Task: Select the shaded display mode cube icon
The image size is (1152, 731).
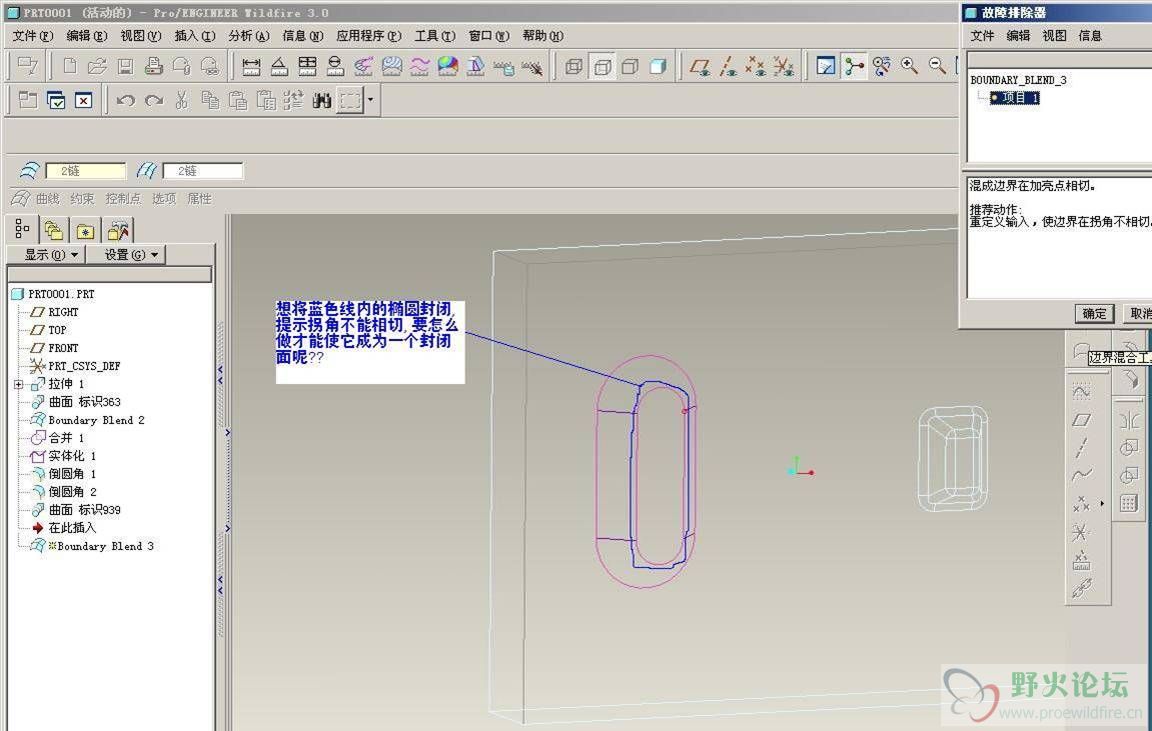Action: [658, 67]
